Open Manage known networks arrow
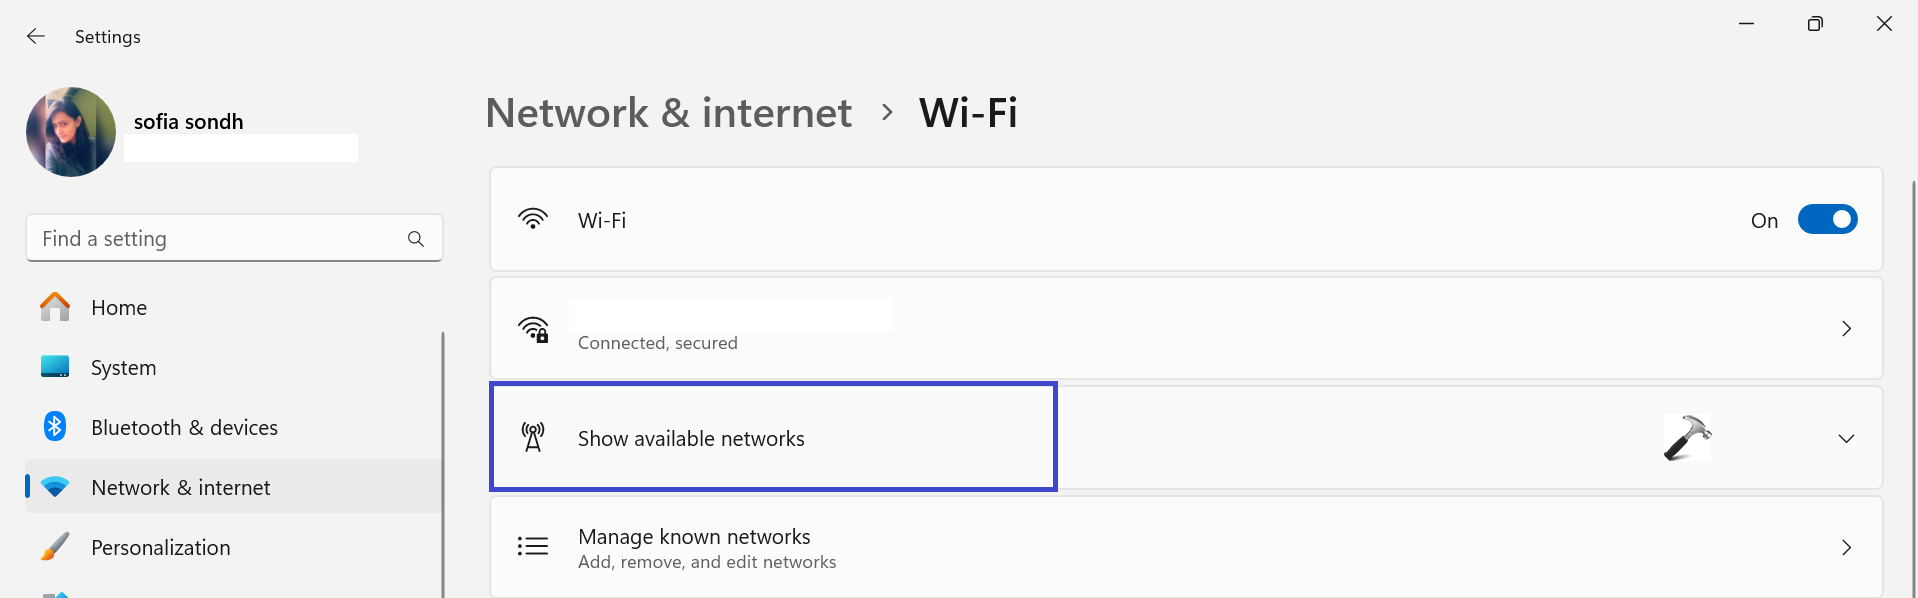Viewport: 1918px width, 598px height. (x=1846, y=547)
